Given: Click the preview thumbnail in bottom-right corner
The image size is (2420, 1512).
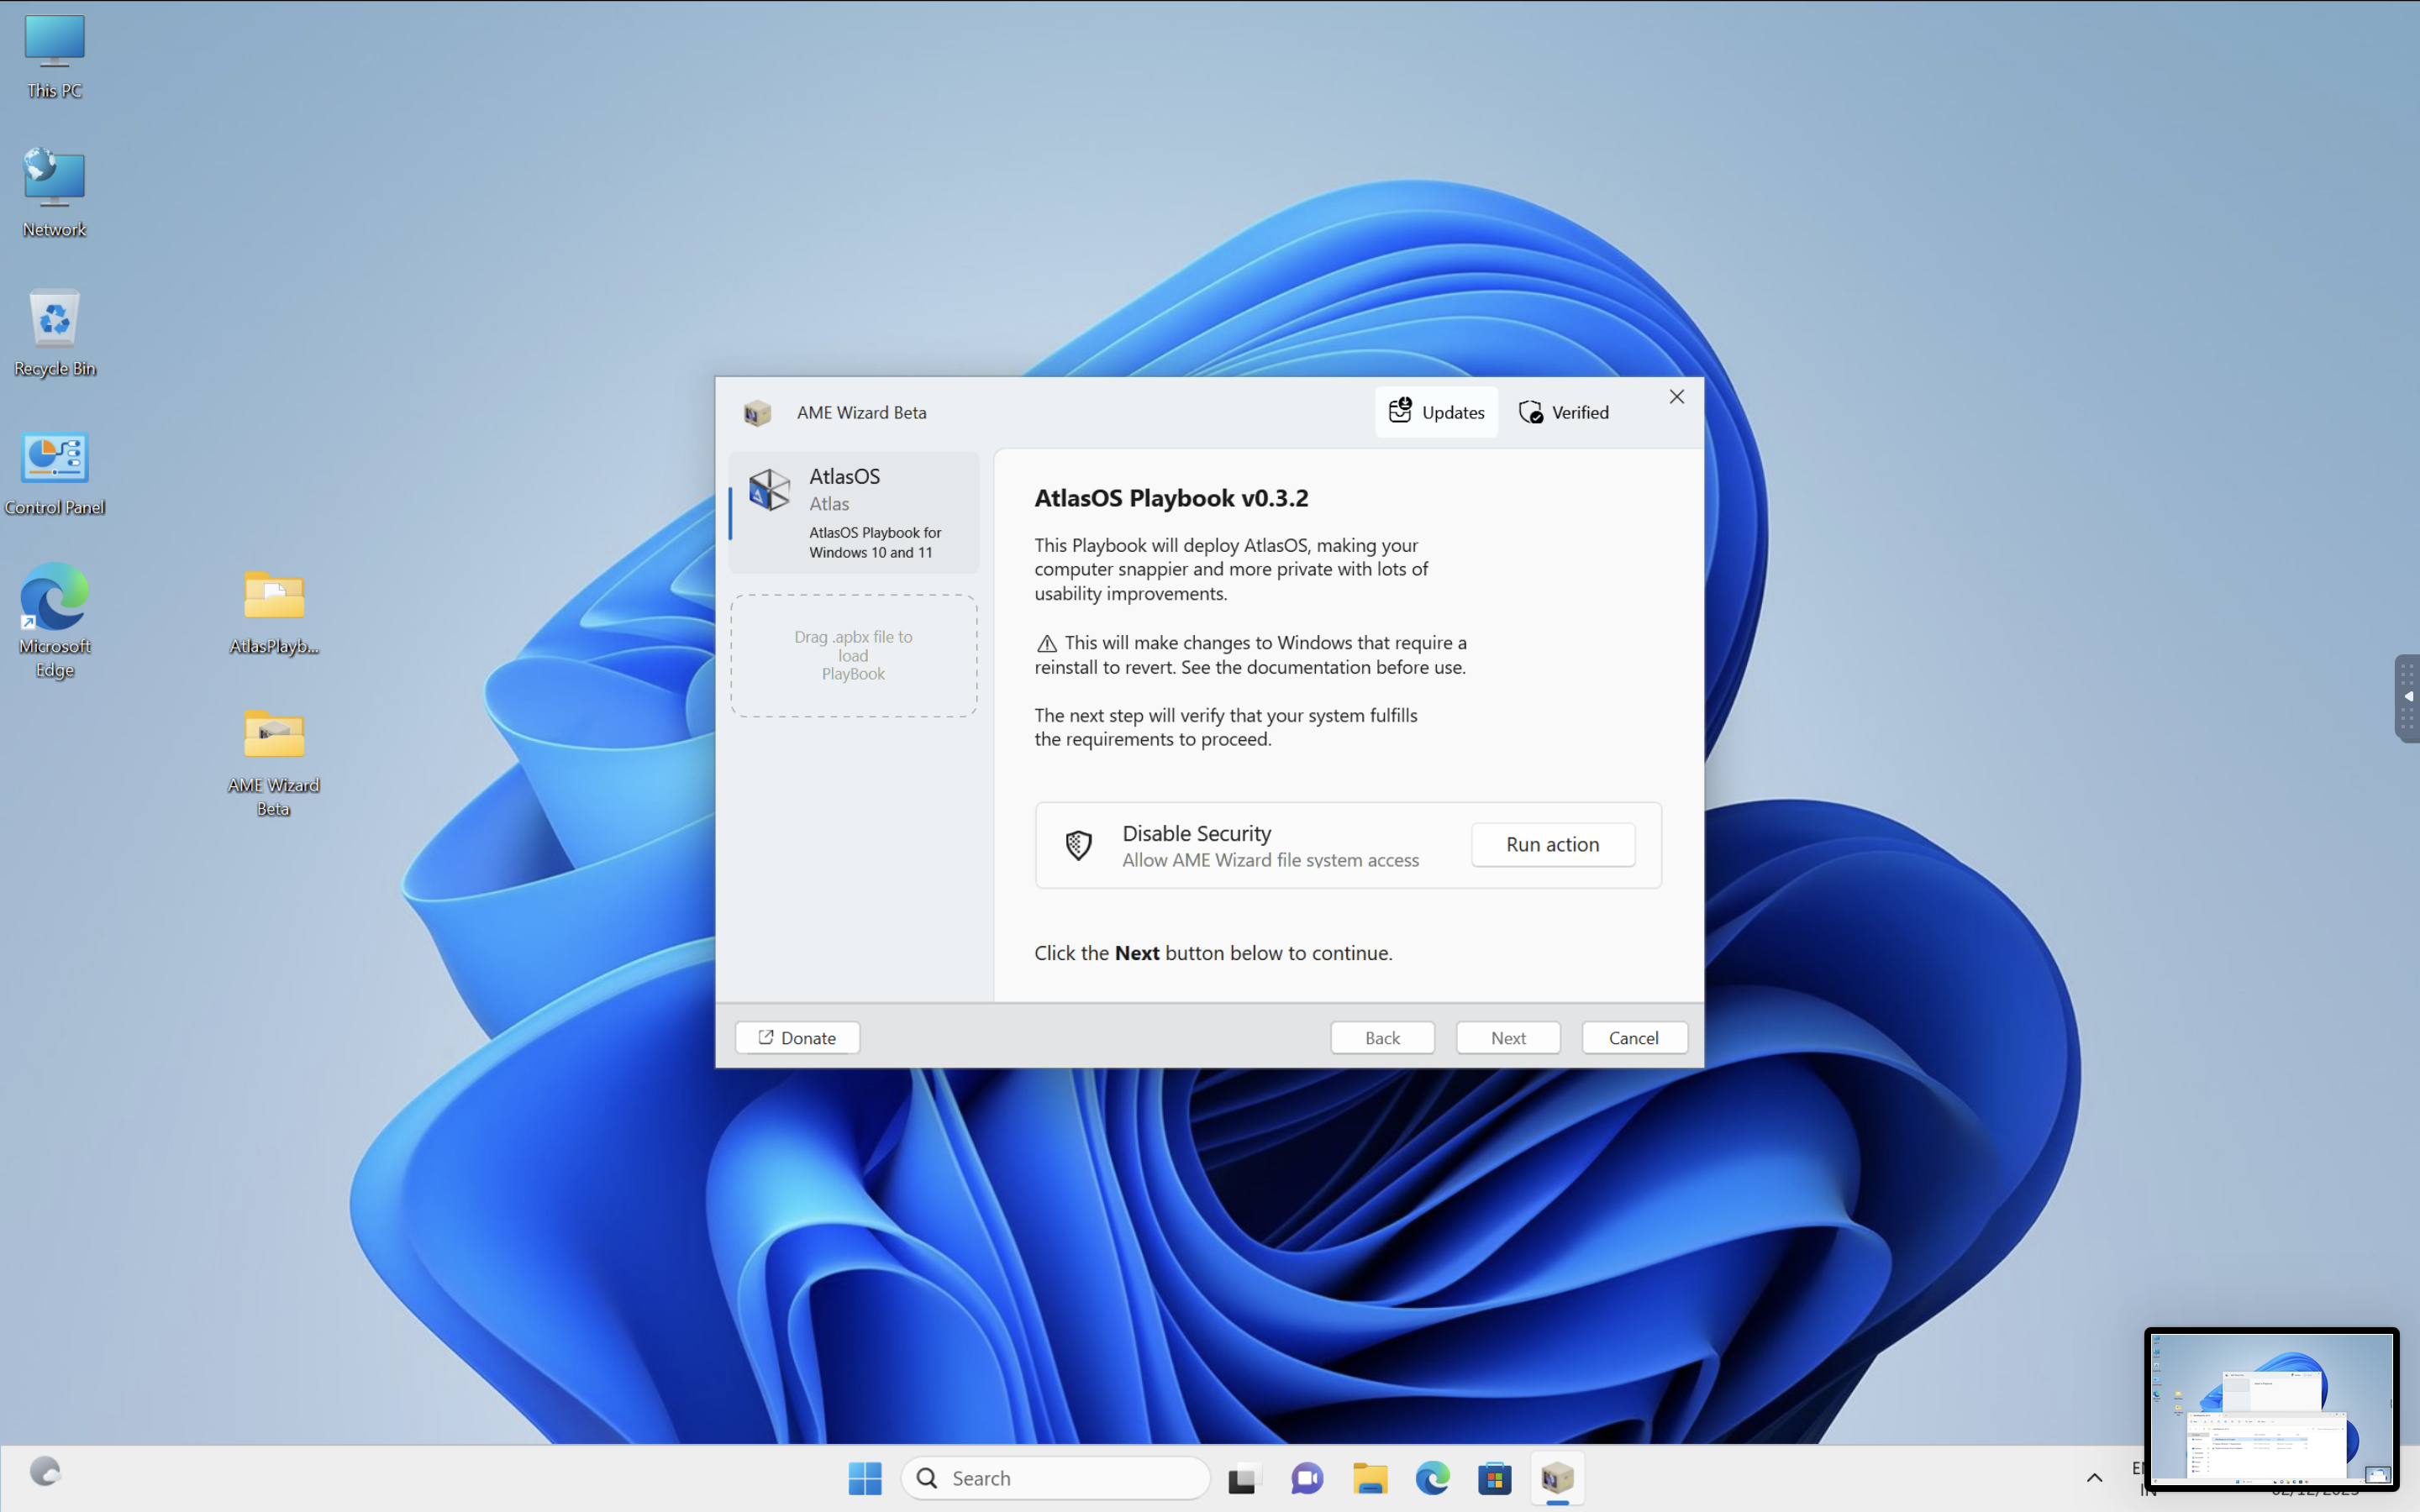Looking at the screenshot, I should [2271, 1408].
